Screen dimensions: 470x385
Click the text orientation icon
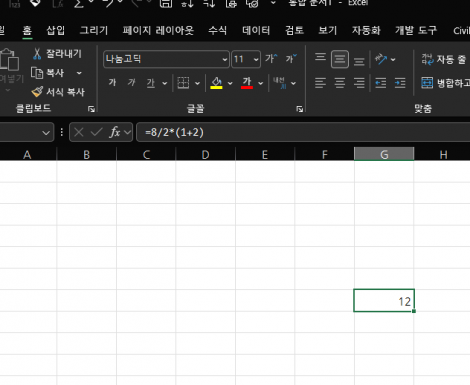(x=381, y=59)
